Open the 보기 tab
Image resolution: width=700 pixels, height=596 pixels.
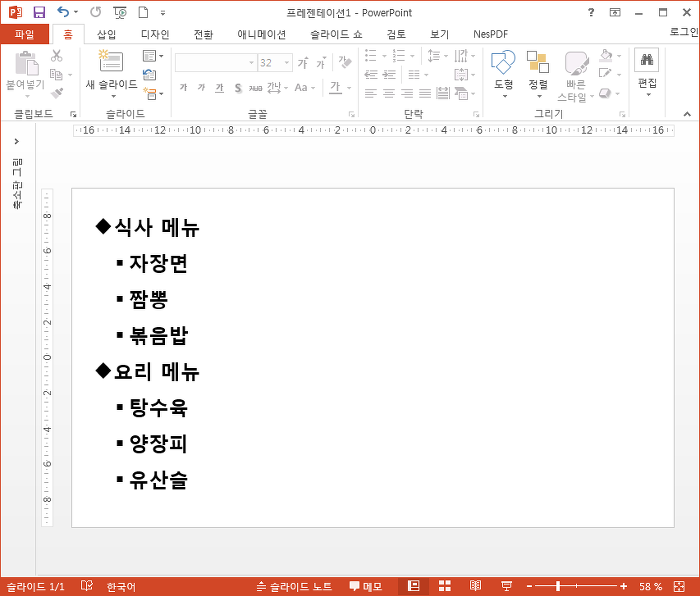(439, 34)
